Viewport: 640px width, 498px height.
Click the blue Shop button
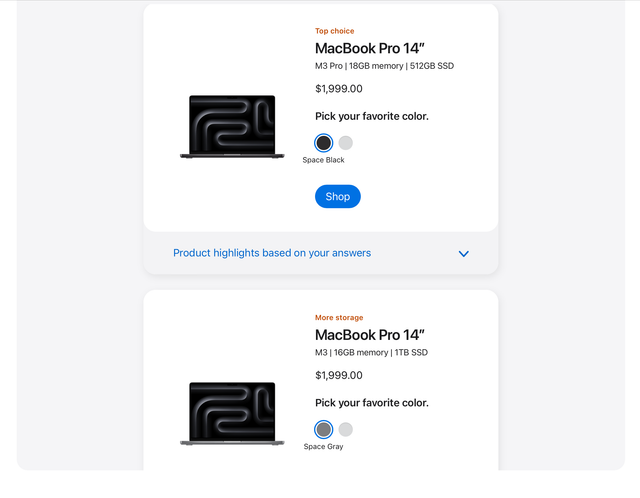[338, 197]
